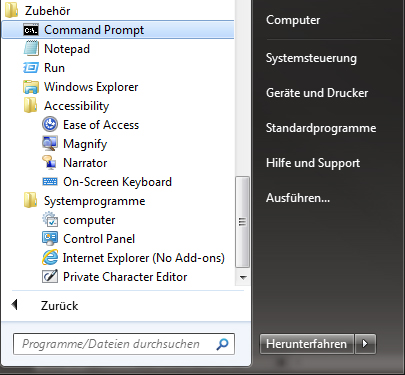Collapse the Systemprogramme folder

(85, 201)
